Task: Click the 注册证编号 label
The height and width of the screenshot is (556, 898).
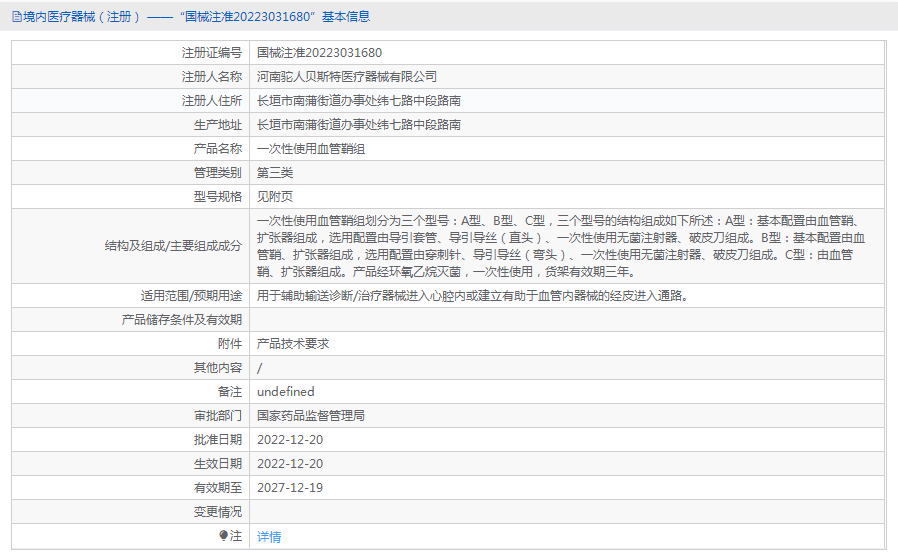Action: click(211, 53)
